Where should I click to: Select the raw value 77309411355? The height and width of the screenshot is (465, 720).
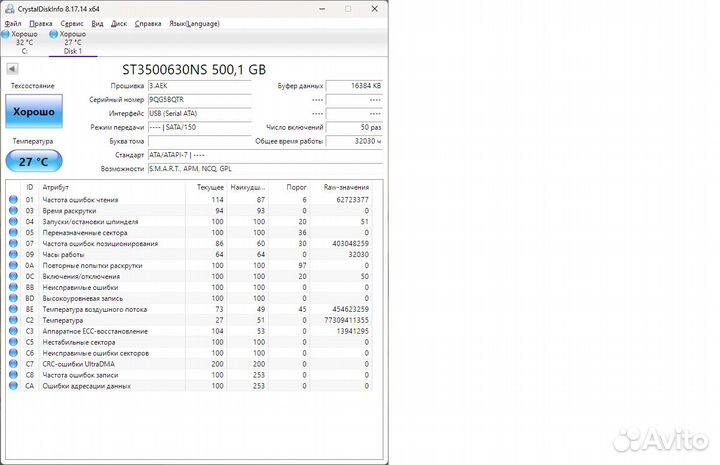pos(347,320)
